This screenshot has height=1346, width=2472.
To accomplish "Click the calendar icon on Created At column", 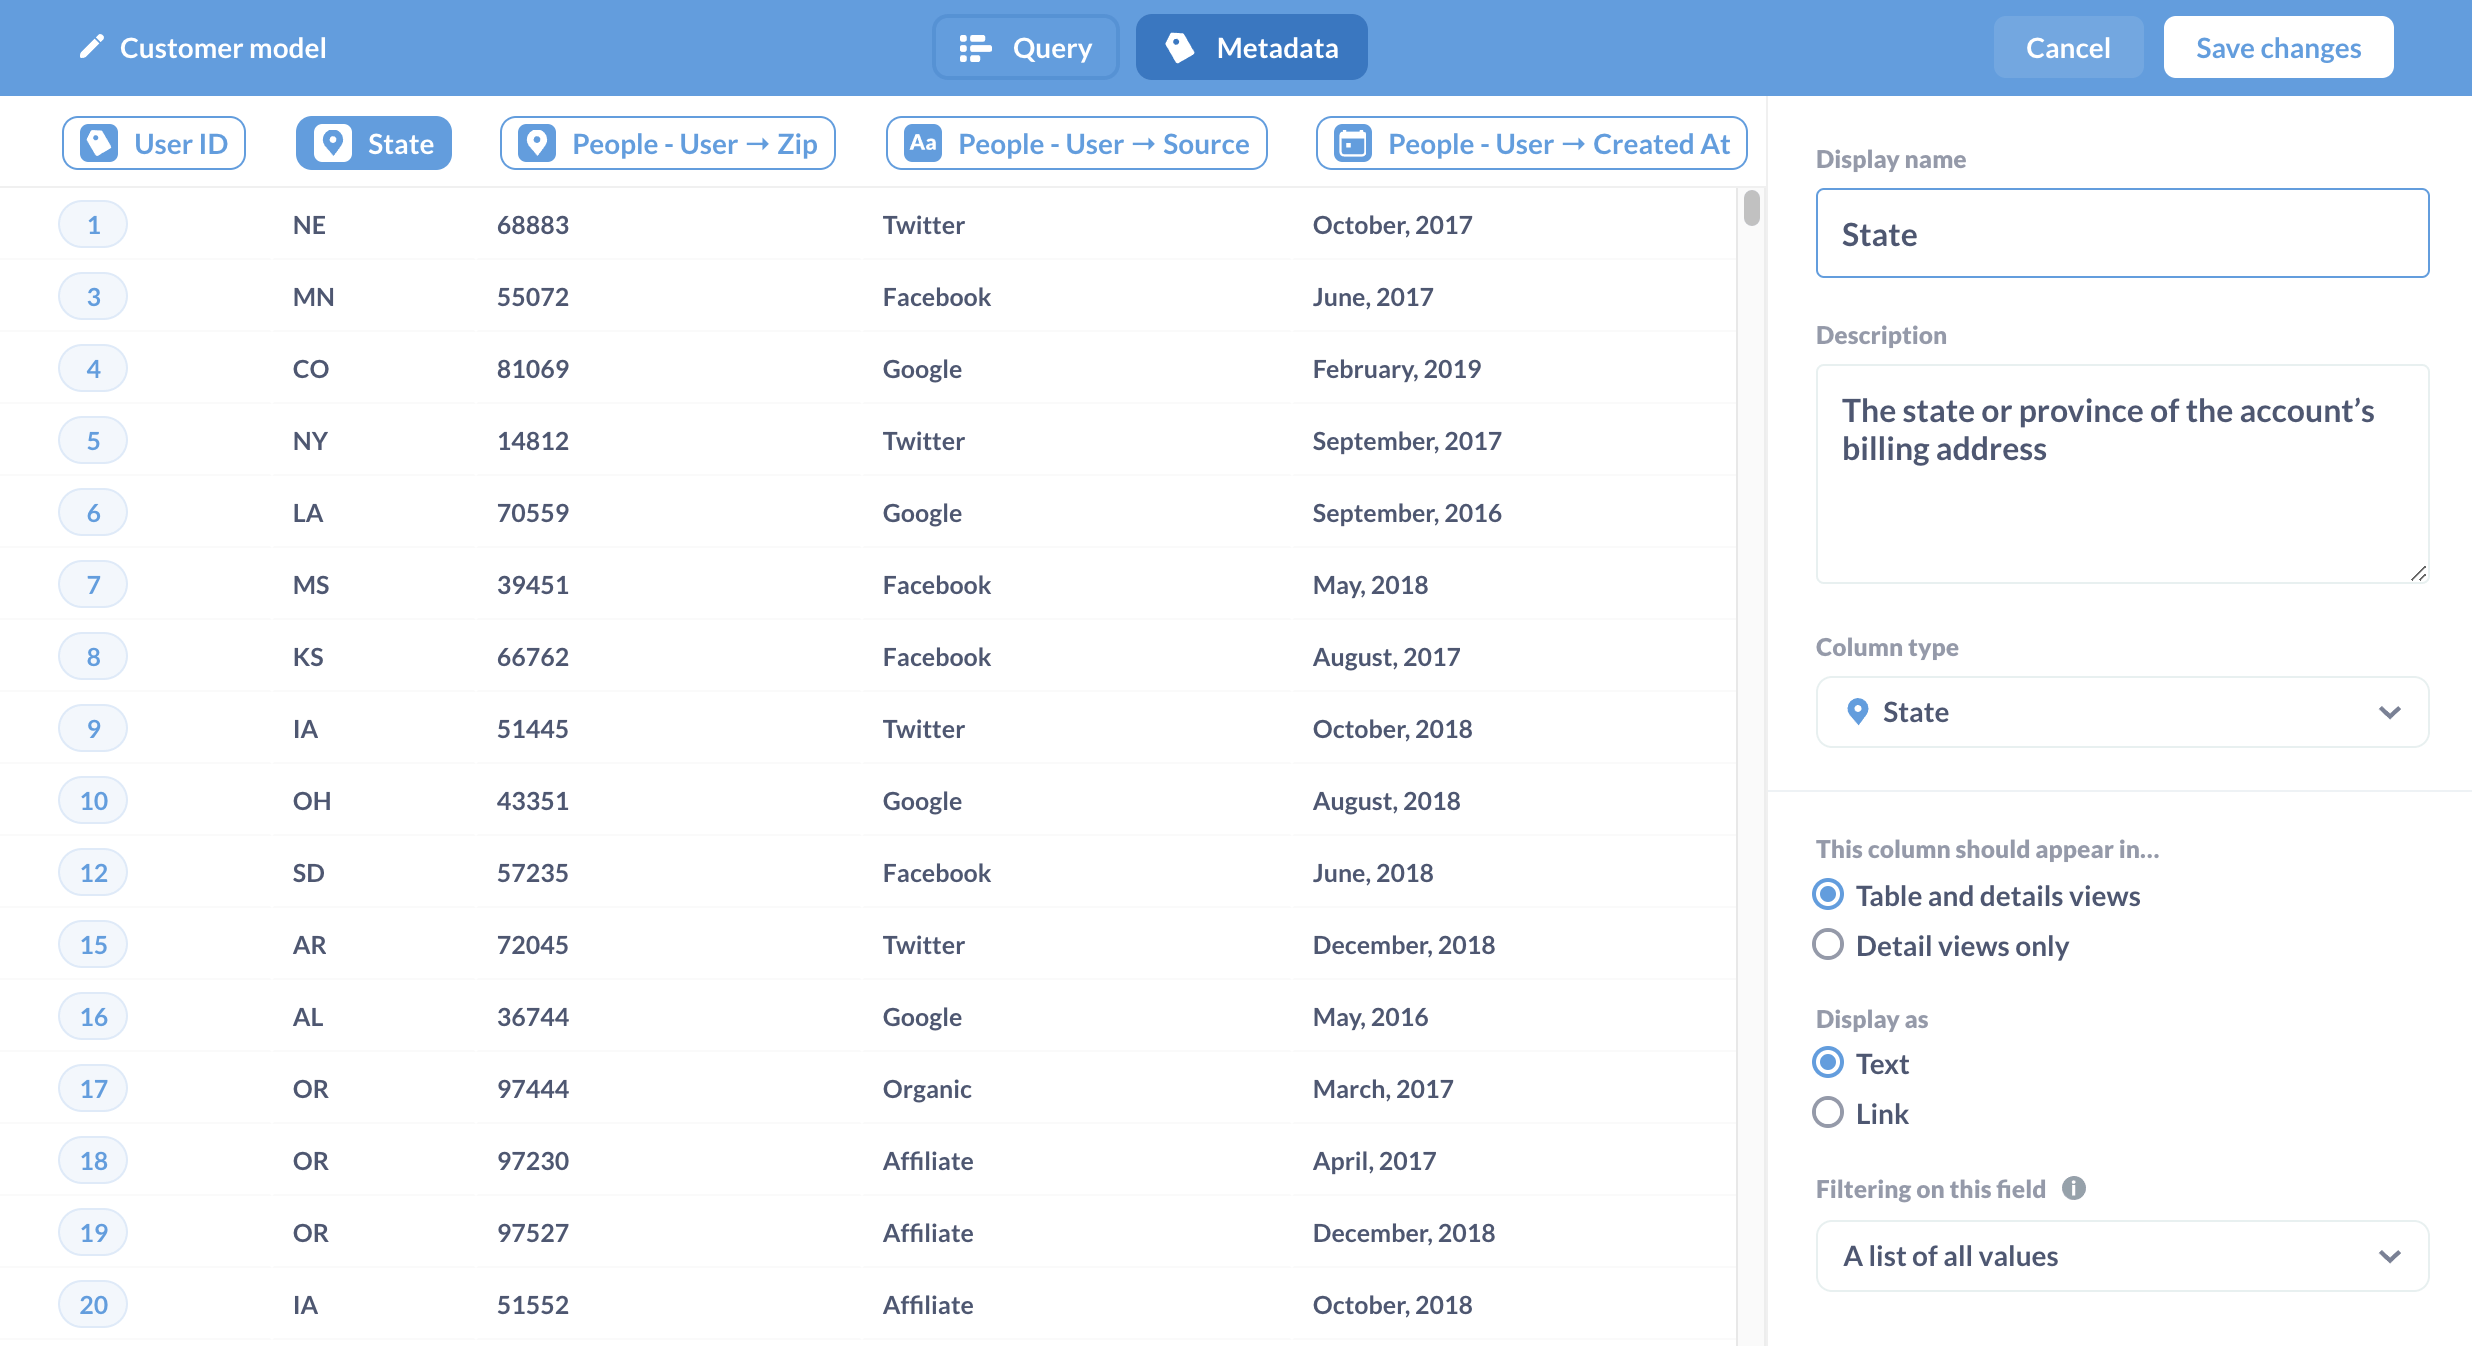I will [x=1353, y=143].
